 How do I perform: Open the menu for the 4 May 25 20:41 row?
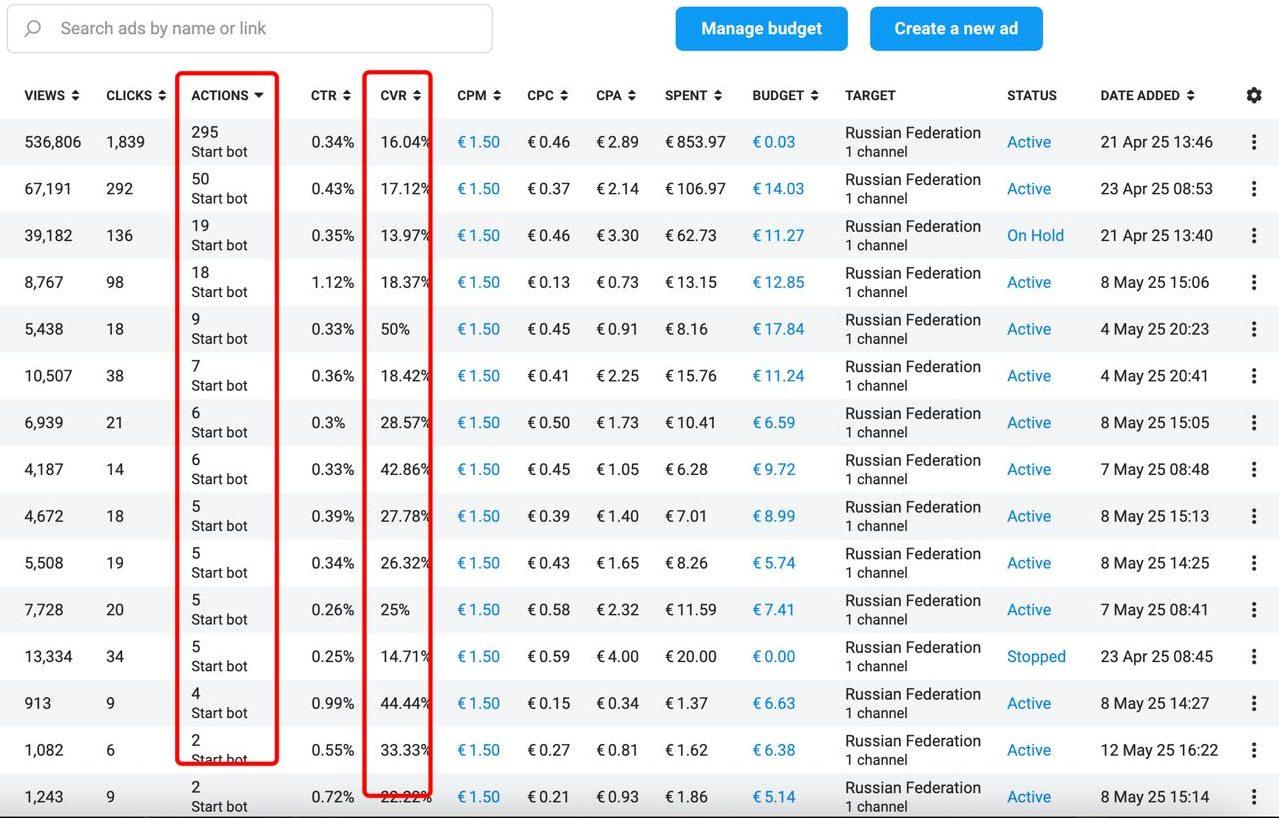coord(1254,376)
